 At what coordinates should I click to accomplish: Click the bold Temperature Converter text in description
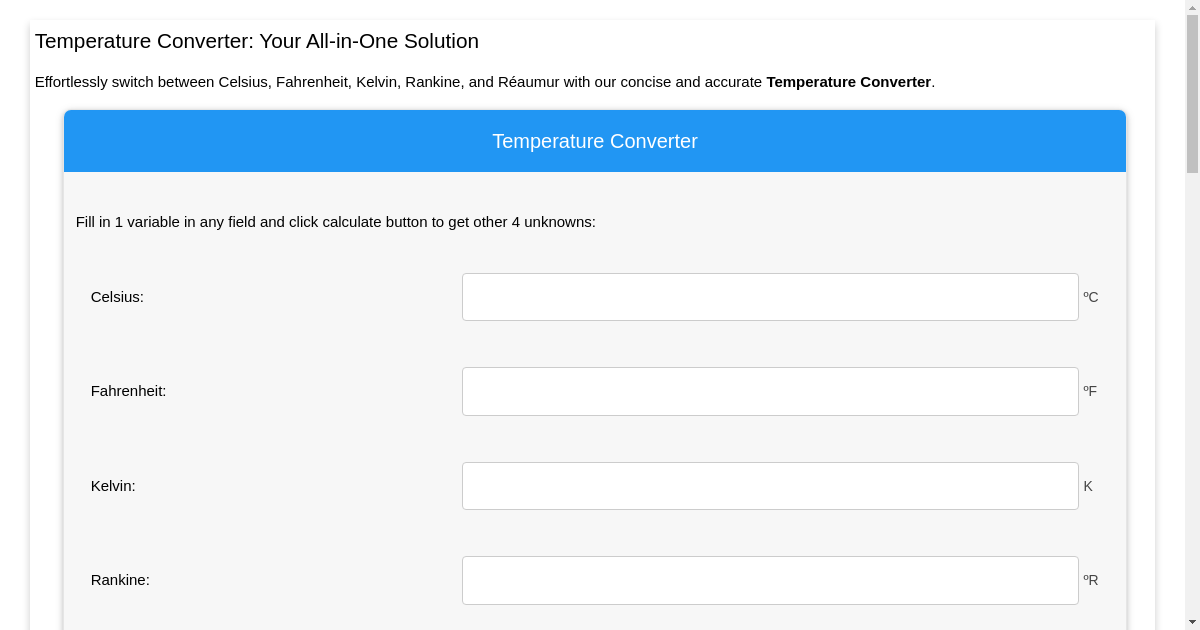848,82
